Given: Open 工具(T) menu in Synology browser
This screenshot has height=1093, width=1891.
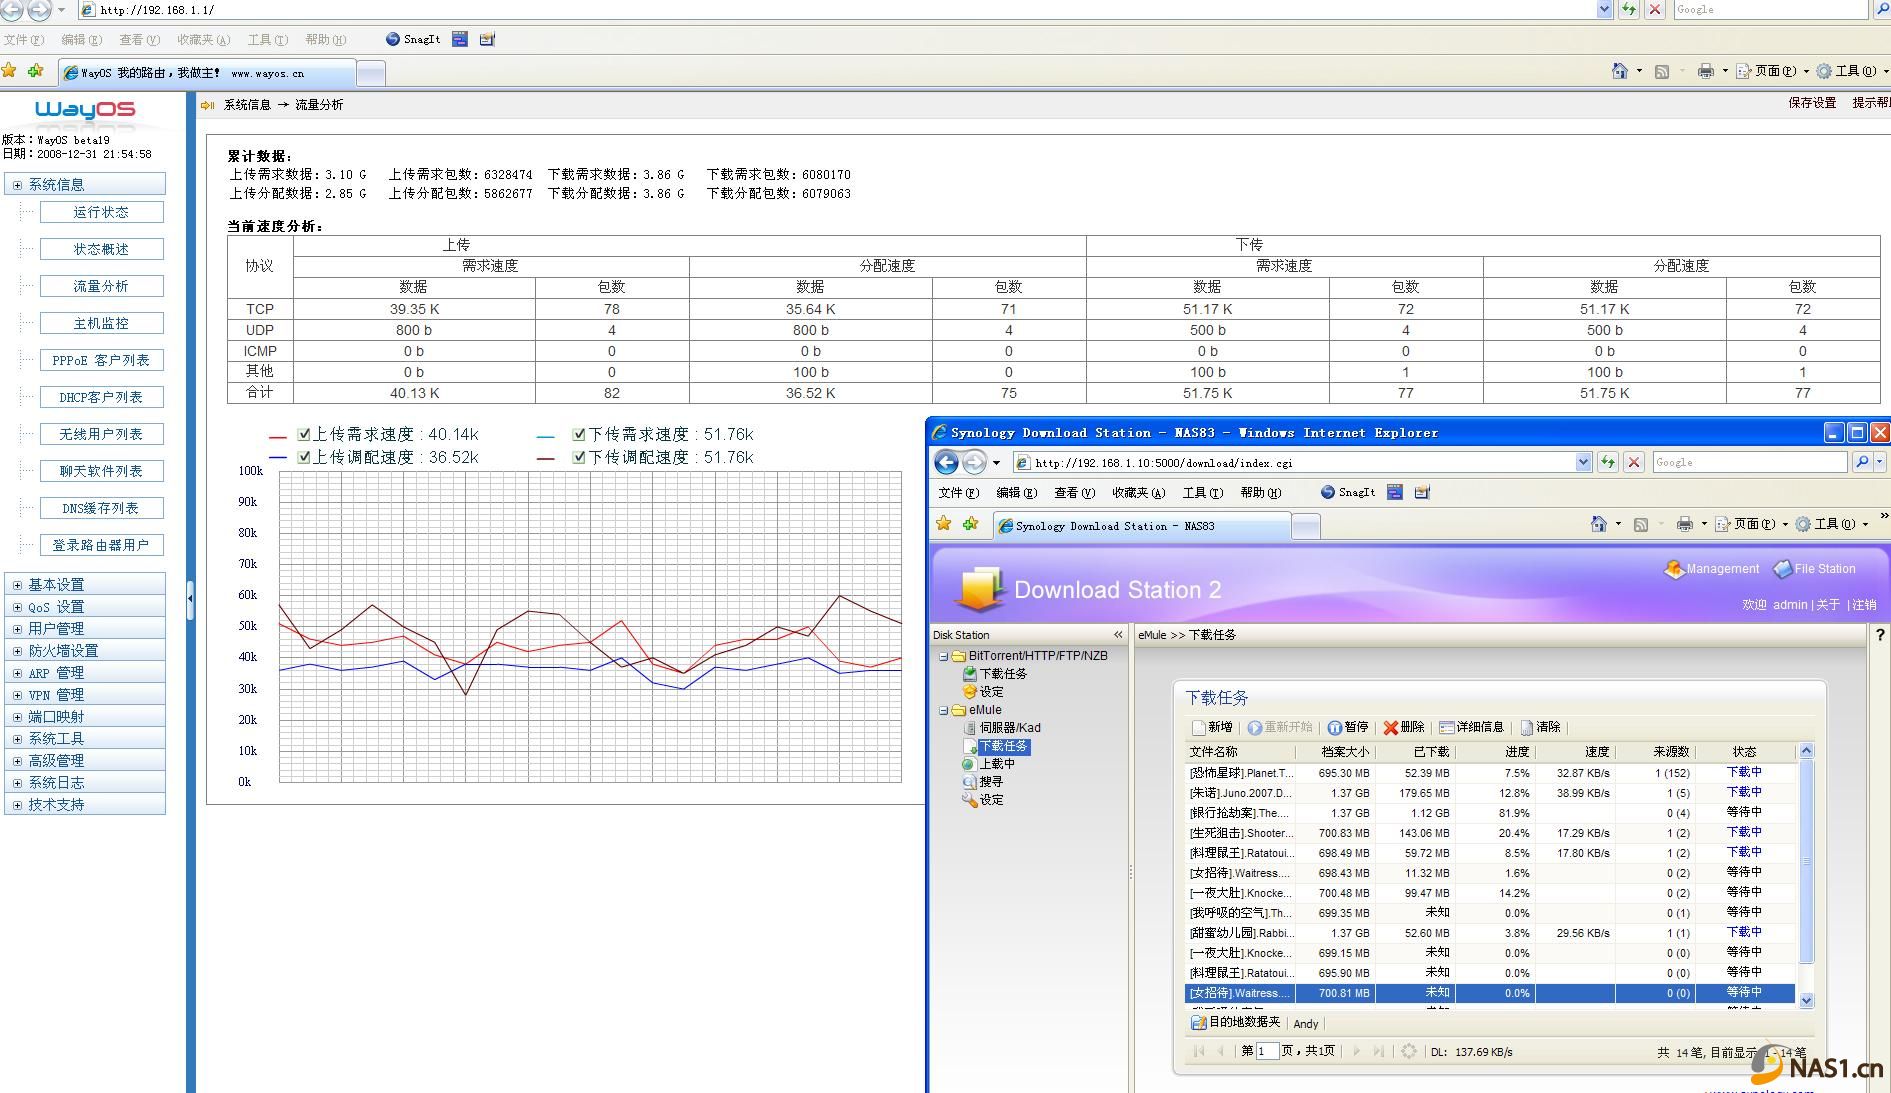Looking at the screenshot, I should click(x=1202, y=492).
